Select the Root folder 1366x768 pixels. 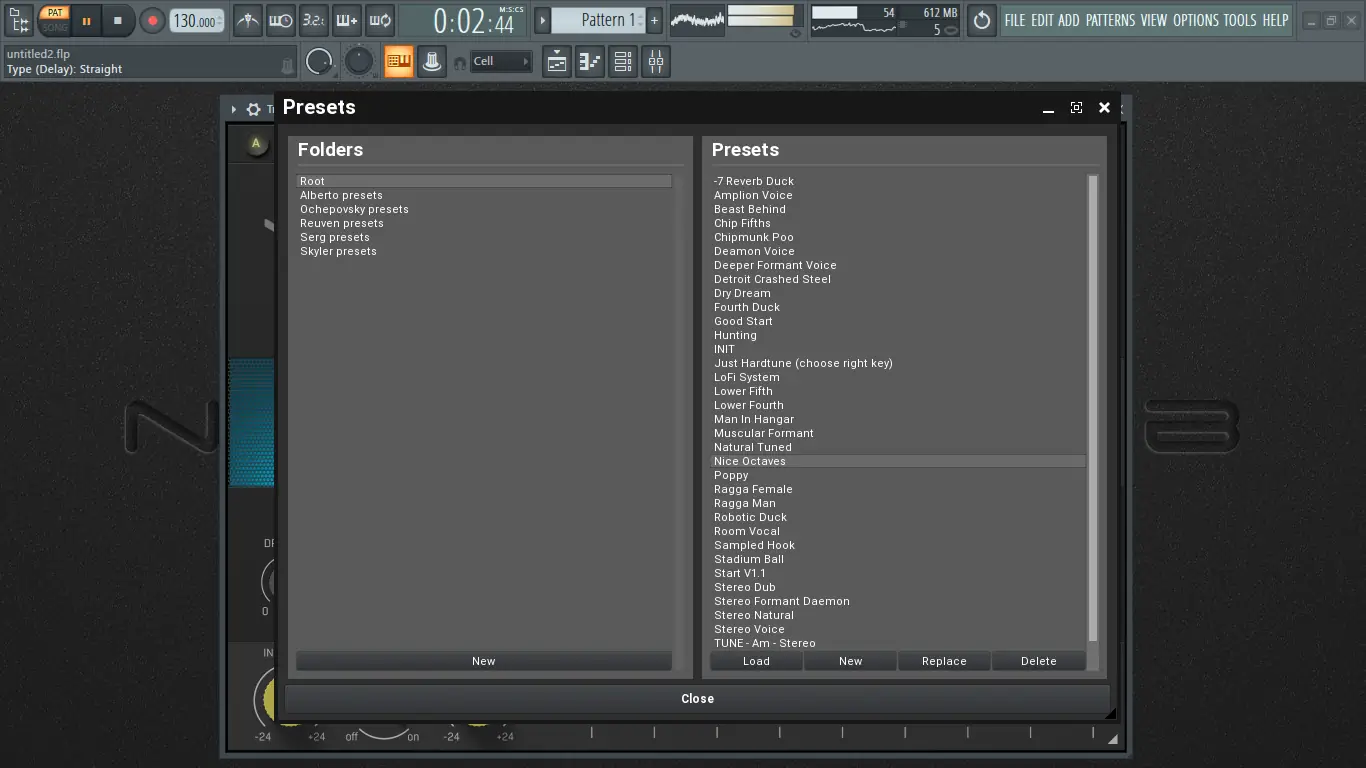click(x=484, y=181)
